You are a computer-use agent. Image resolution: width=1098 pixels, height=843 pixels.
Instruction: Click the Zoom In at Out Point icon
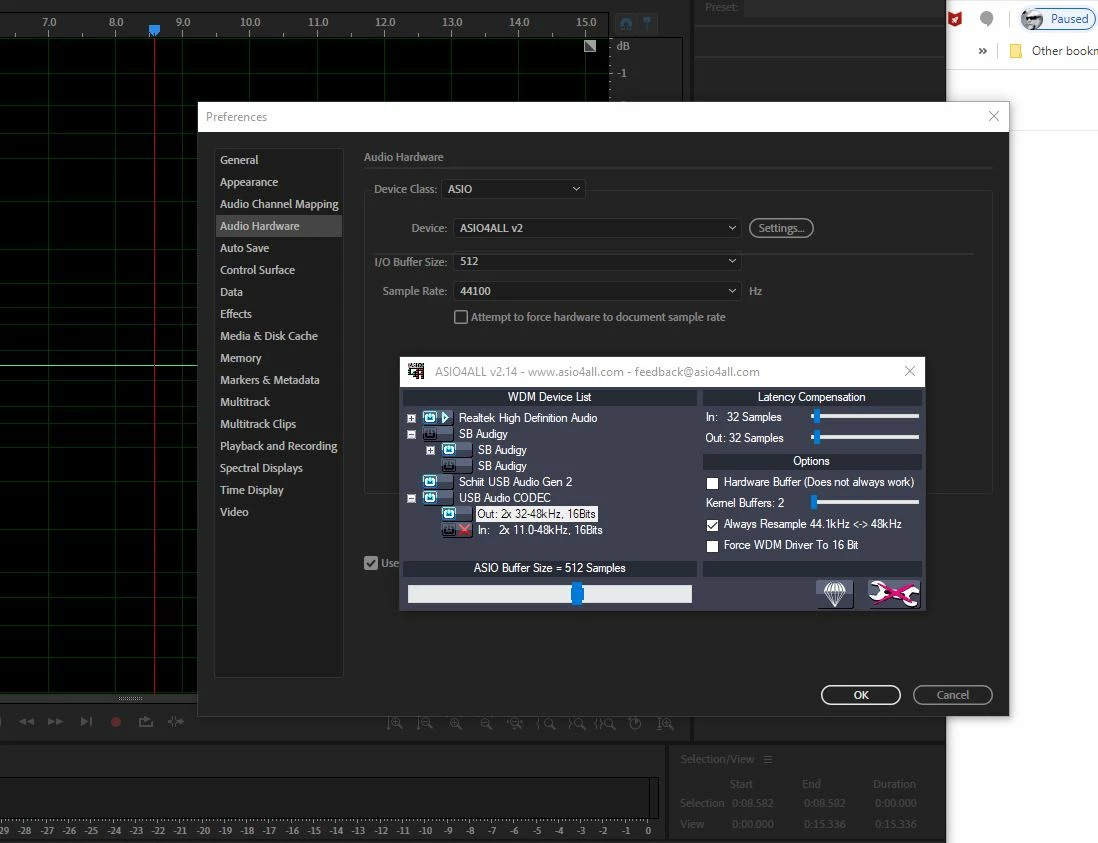[577, 723]
